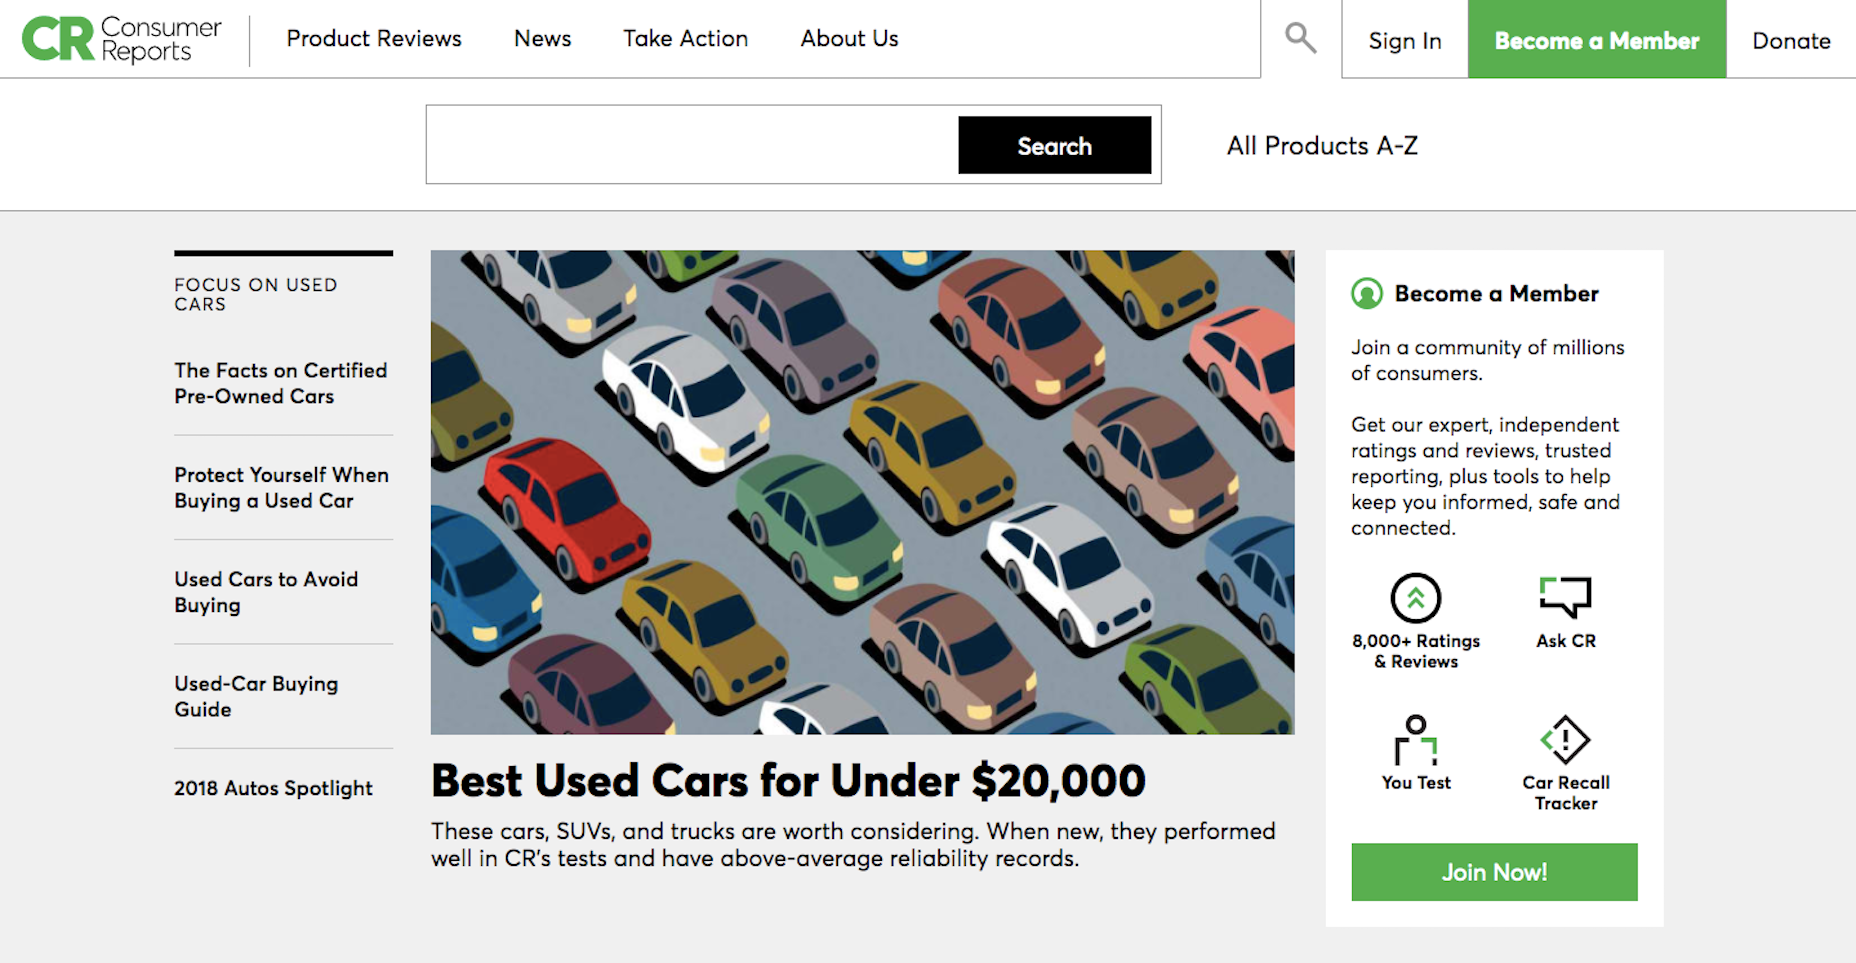Open the News menu item
Image resolution: width=1856 pixels, height=963 pixels.
(543, 38)
